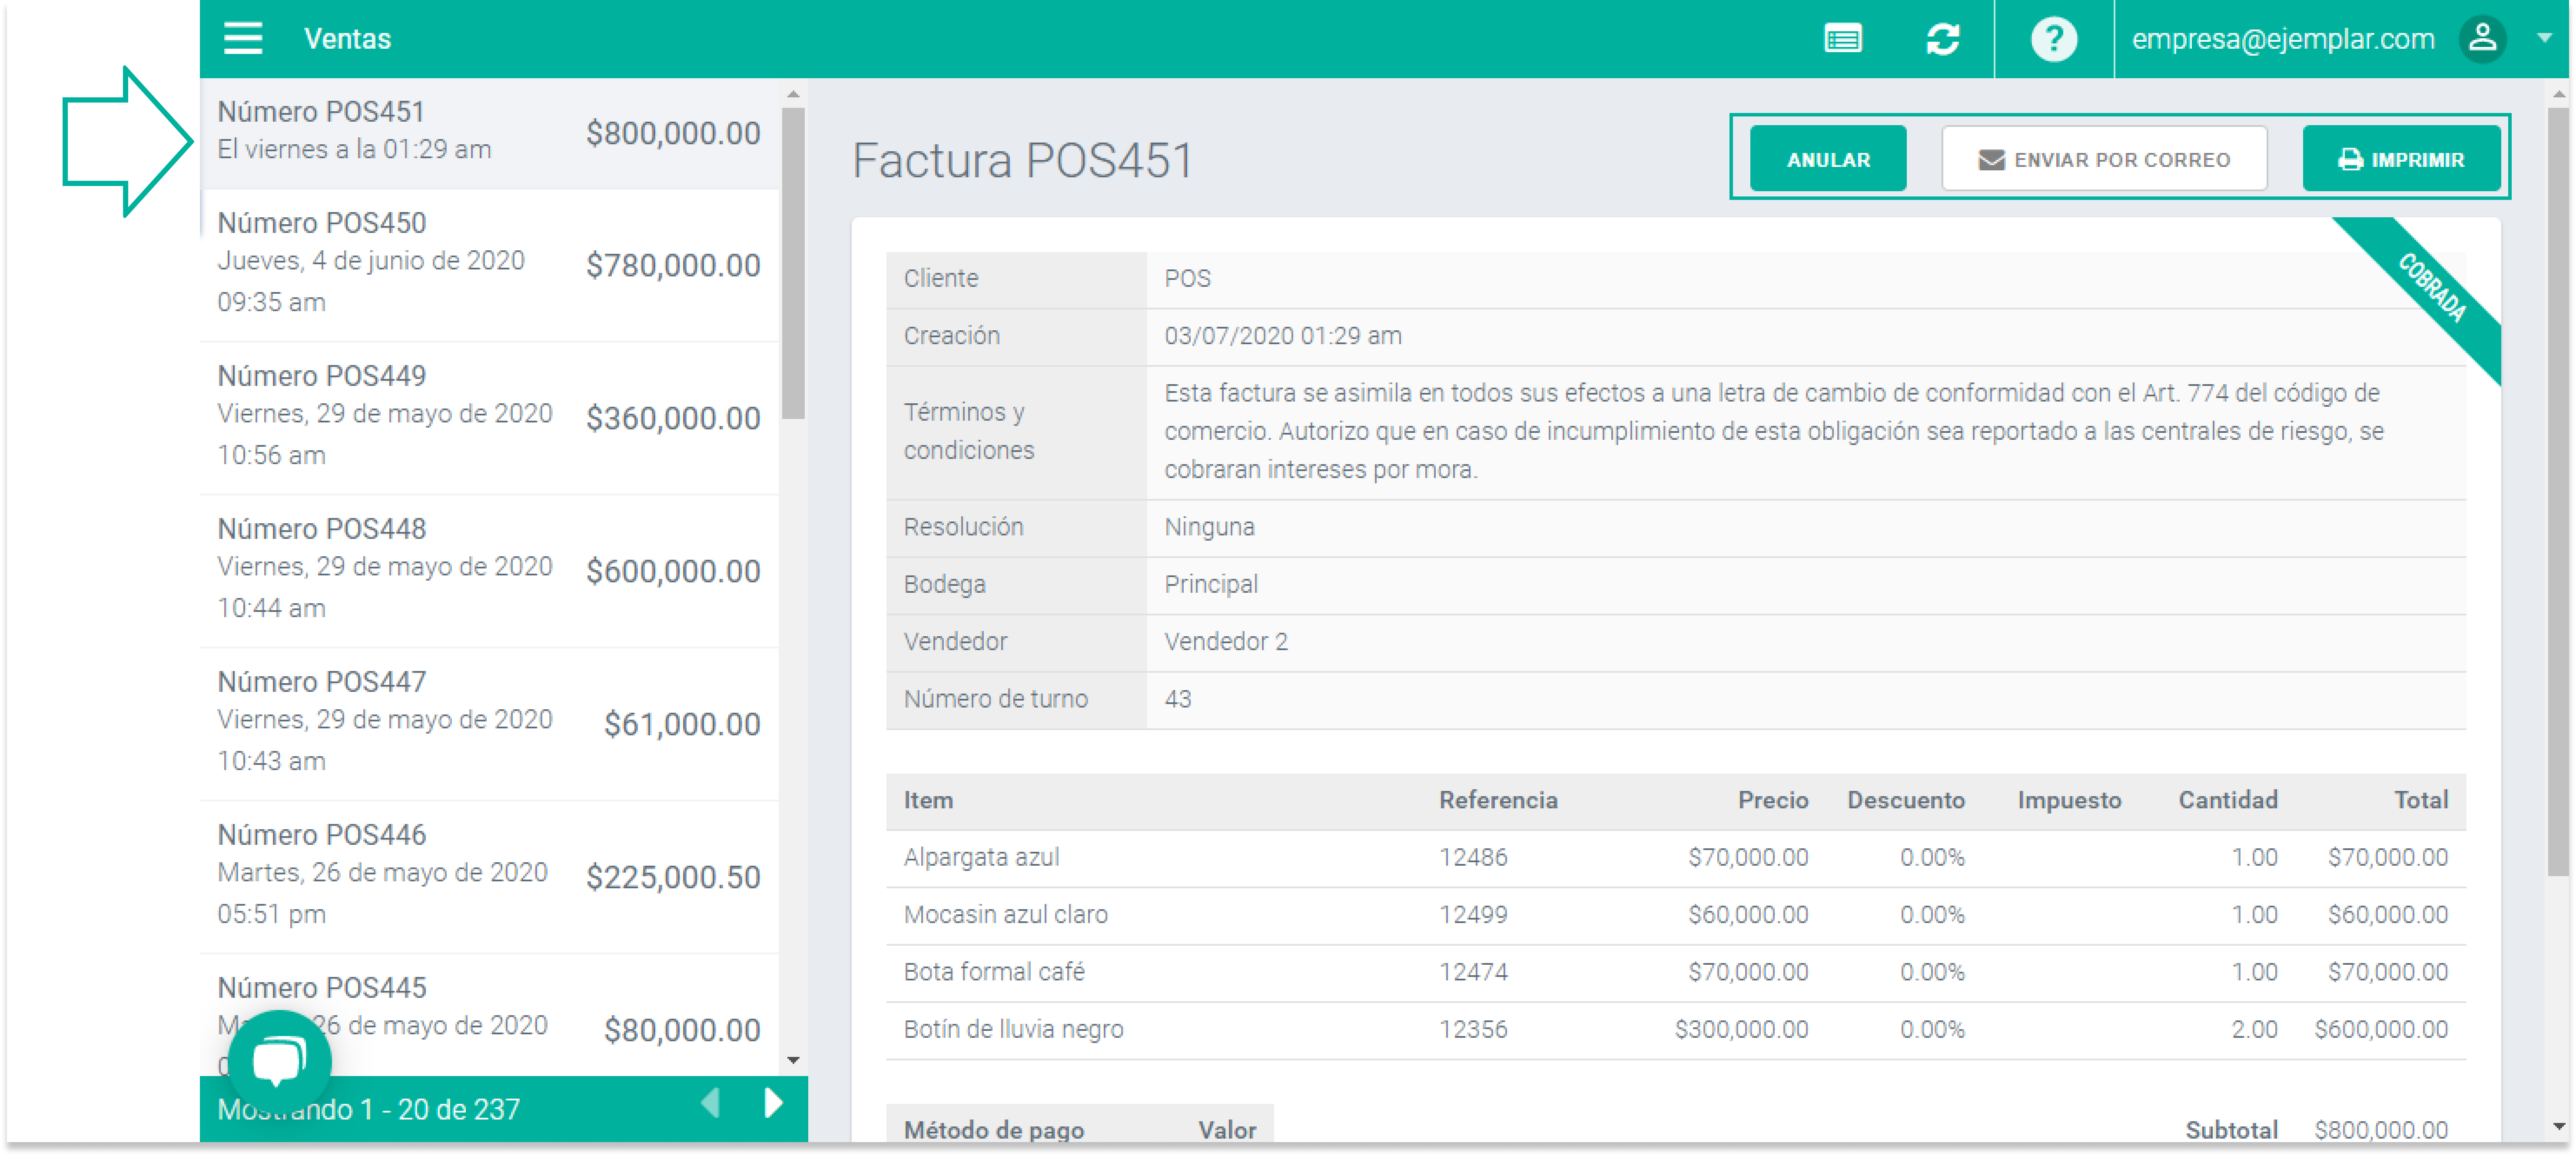Click the Impuesto column header

[2069, 800]
